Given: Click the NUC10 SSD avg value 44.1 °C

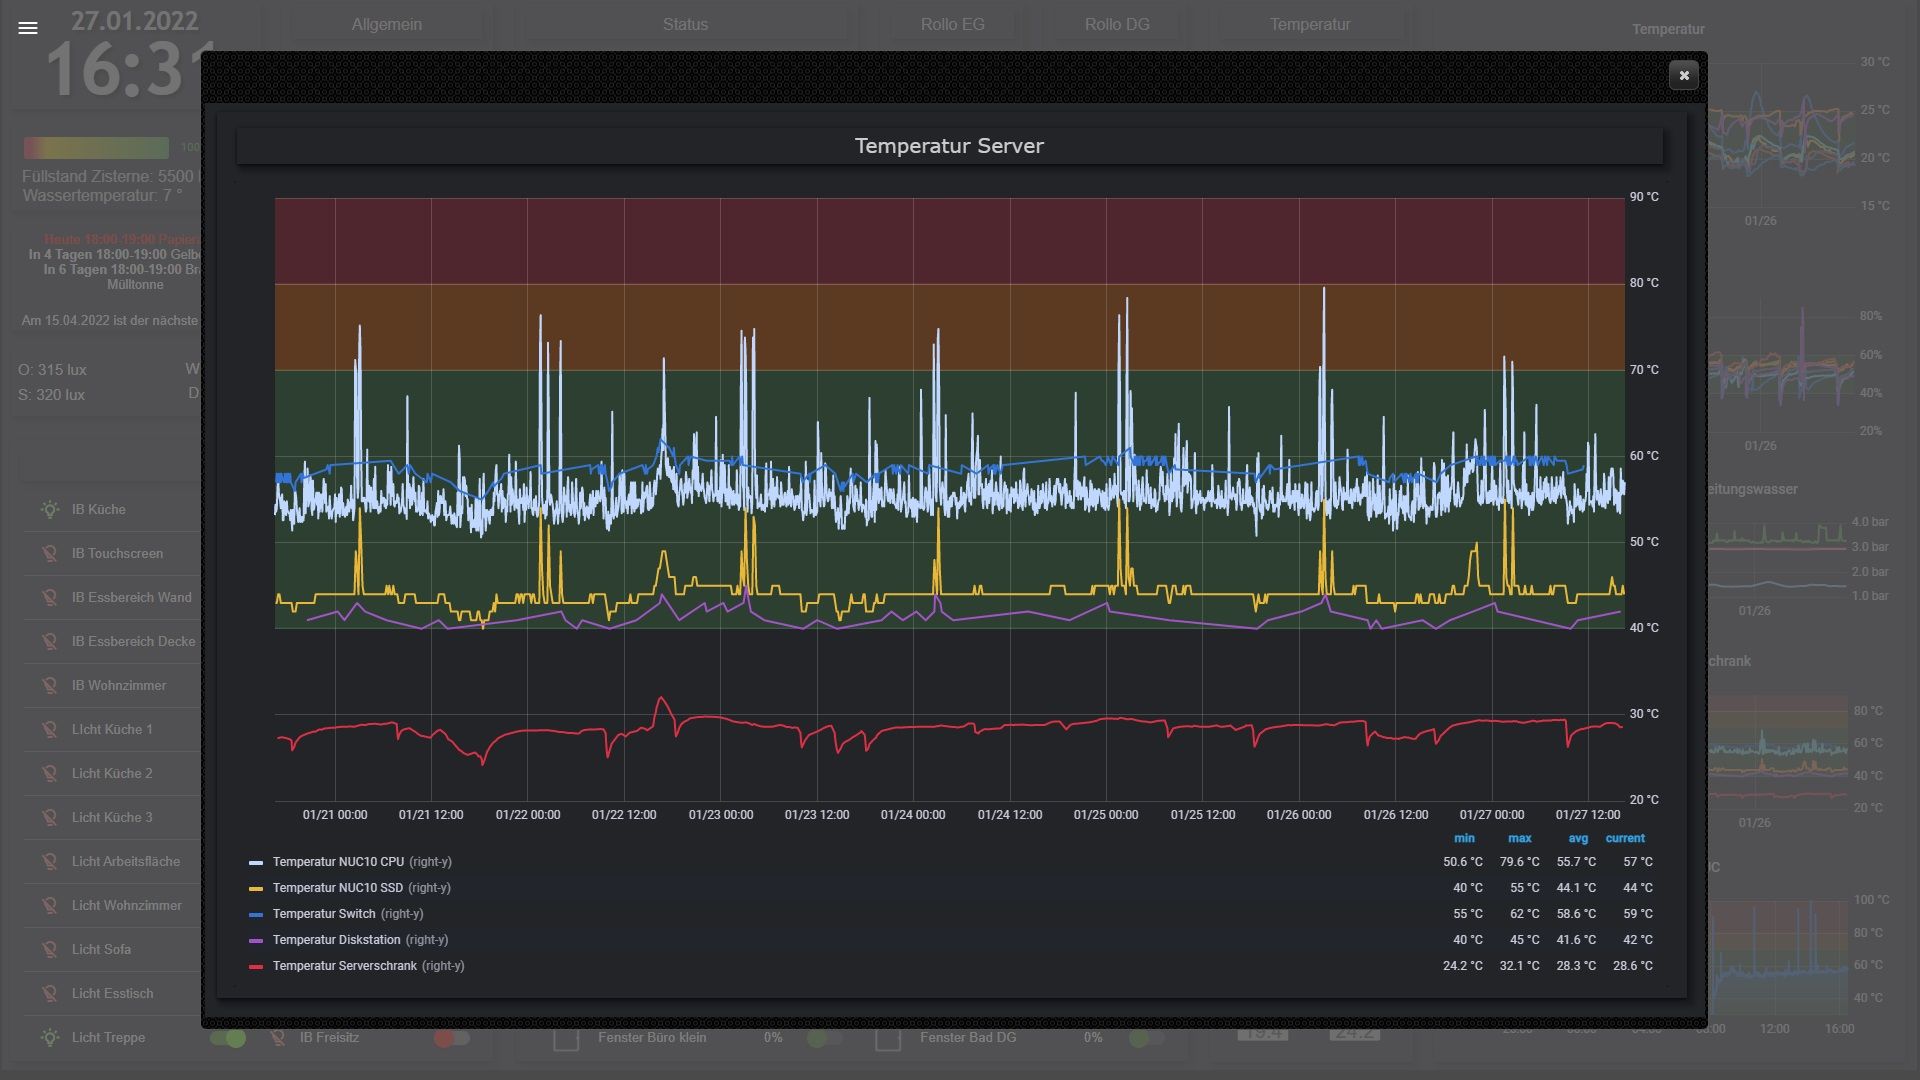Looking at the screenshot, I should click(x=1576, y=888).
